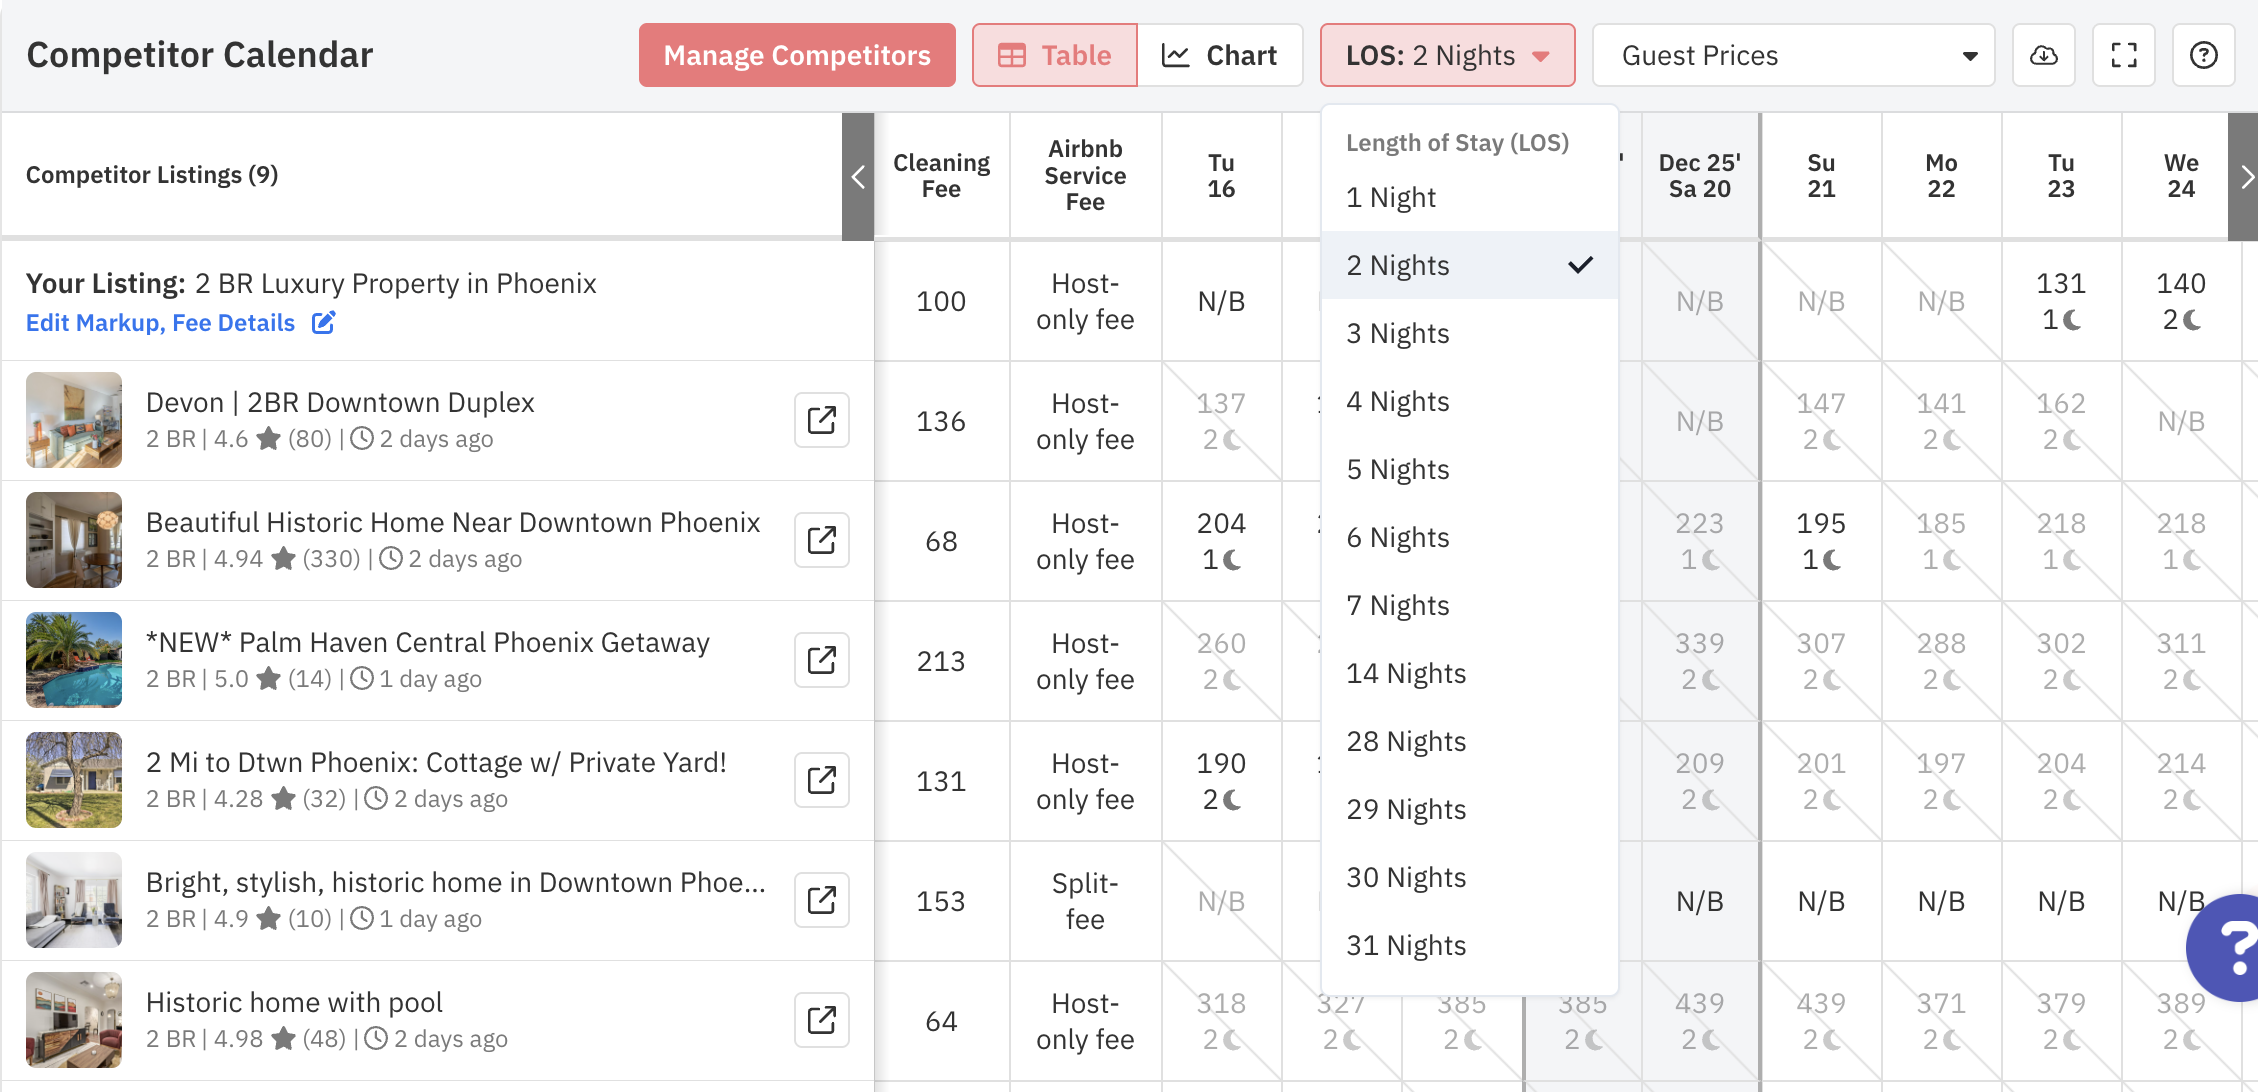This screenshot has width=2258, height=1092.
Task: Switch to Table view
Action: [x=1055, y=55]
